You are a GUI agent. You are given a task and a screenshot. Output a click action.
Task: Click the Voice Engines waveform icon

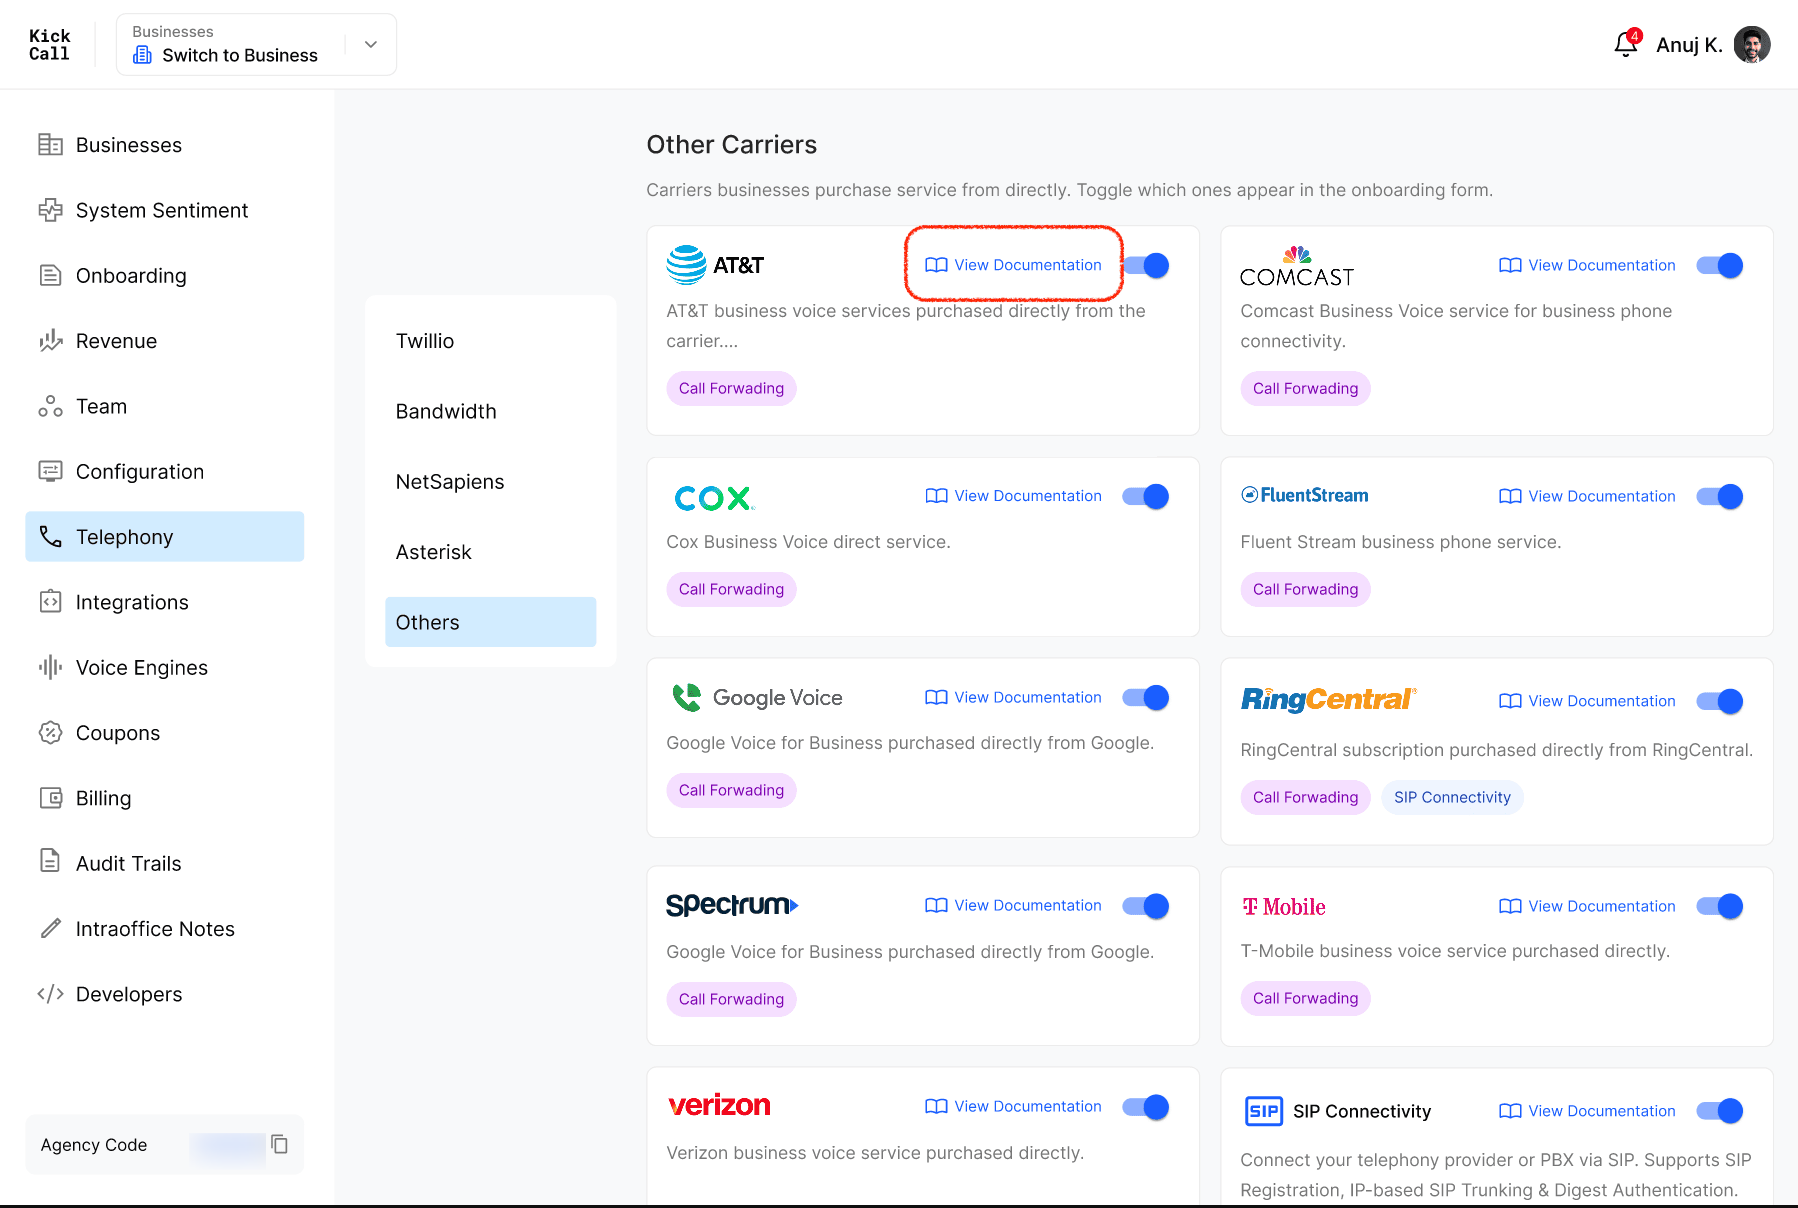click(50, 667)
